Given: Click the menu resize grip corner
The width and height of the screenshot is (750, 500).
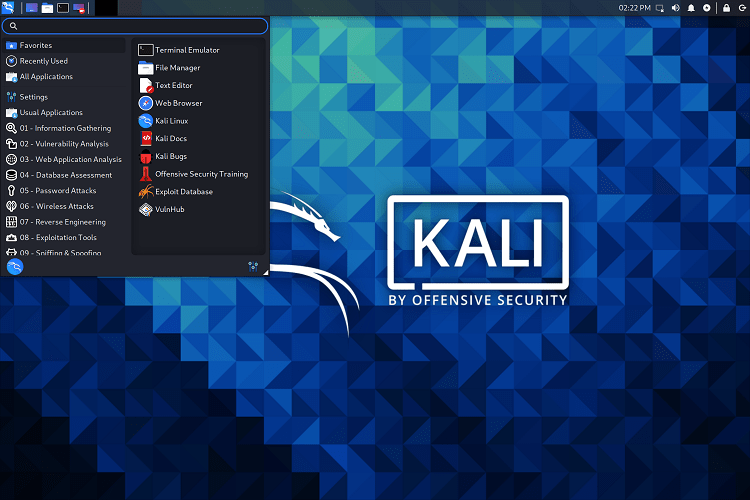Looking at the screenshot, I should coord(265,272).
